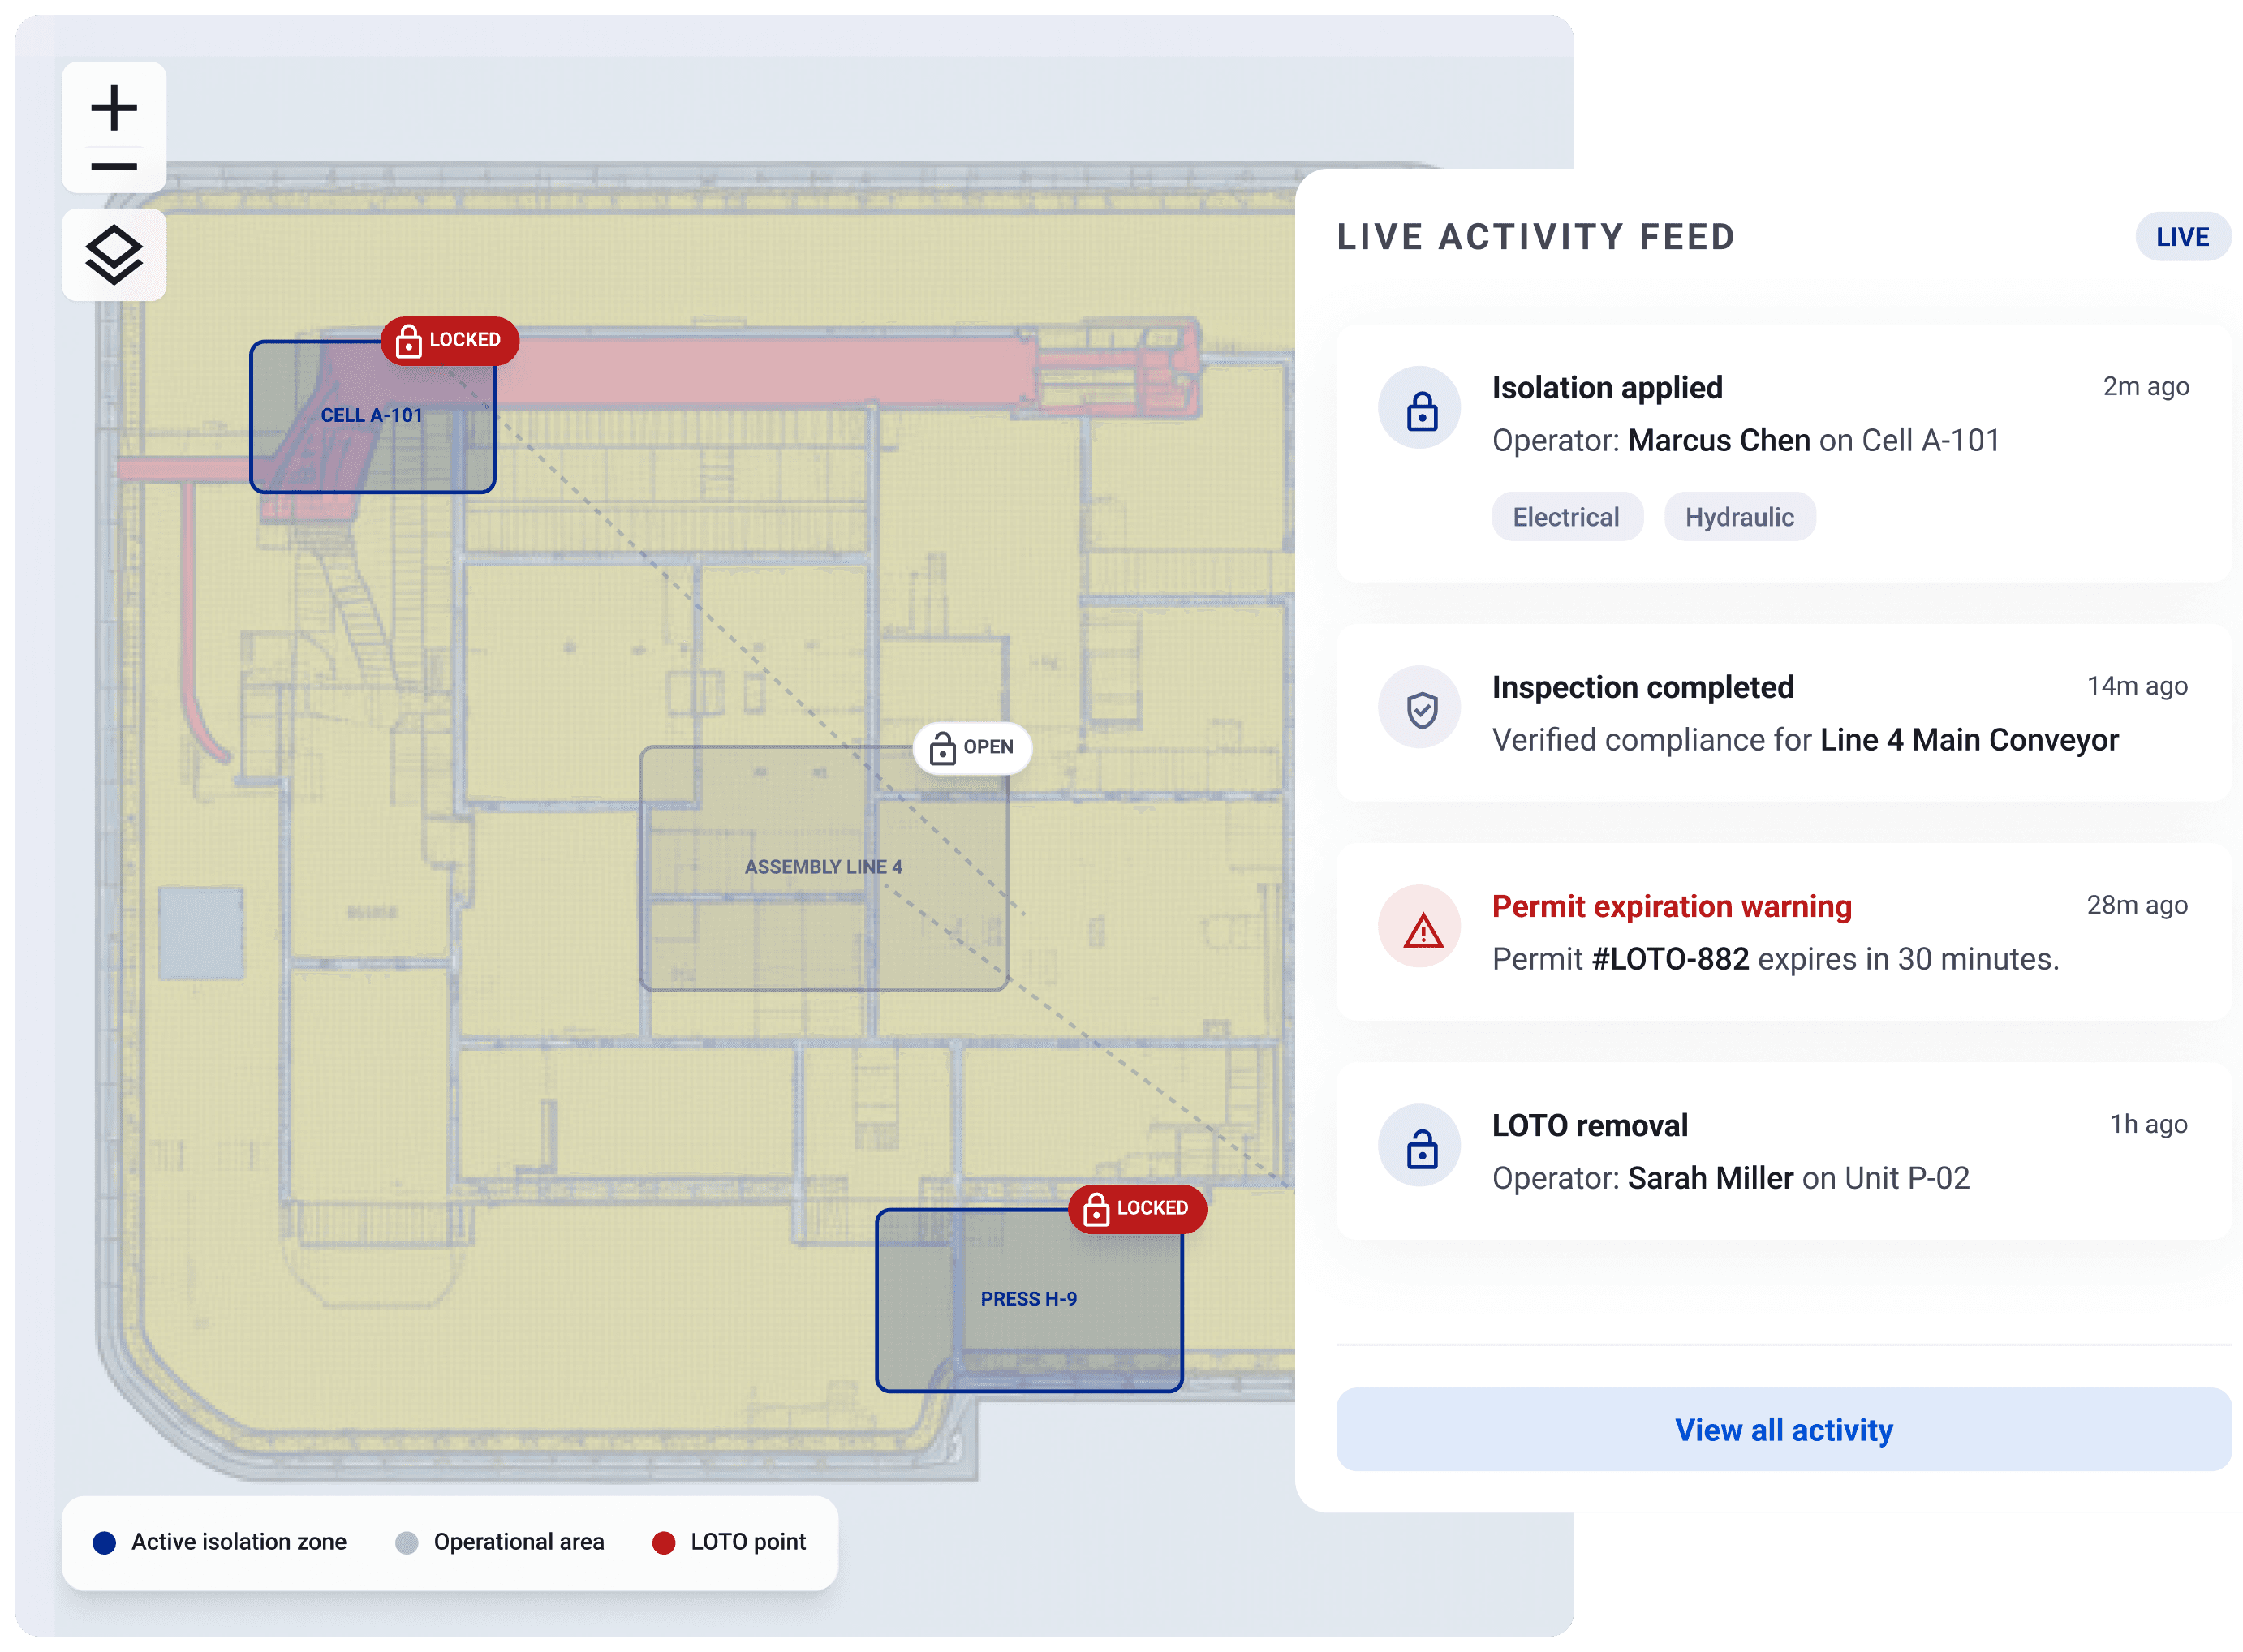Click the 2m ago timestamp

pos(2145,387)
